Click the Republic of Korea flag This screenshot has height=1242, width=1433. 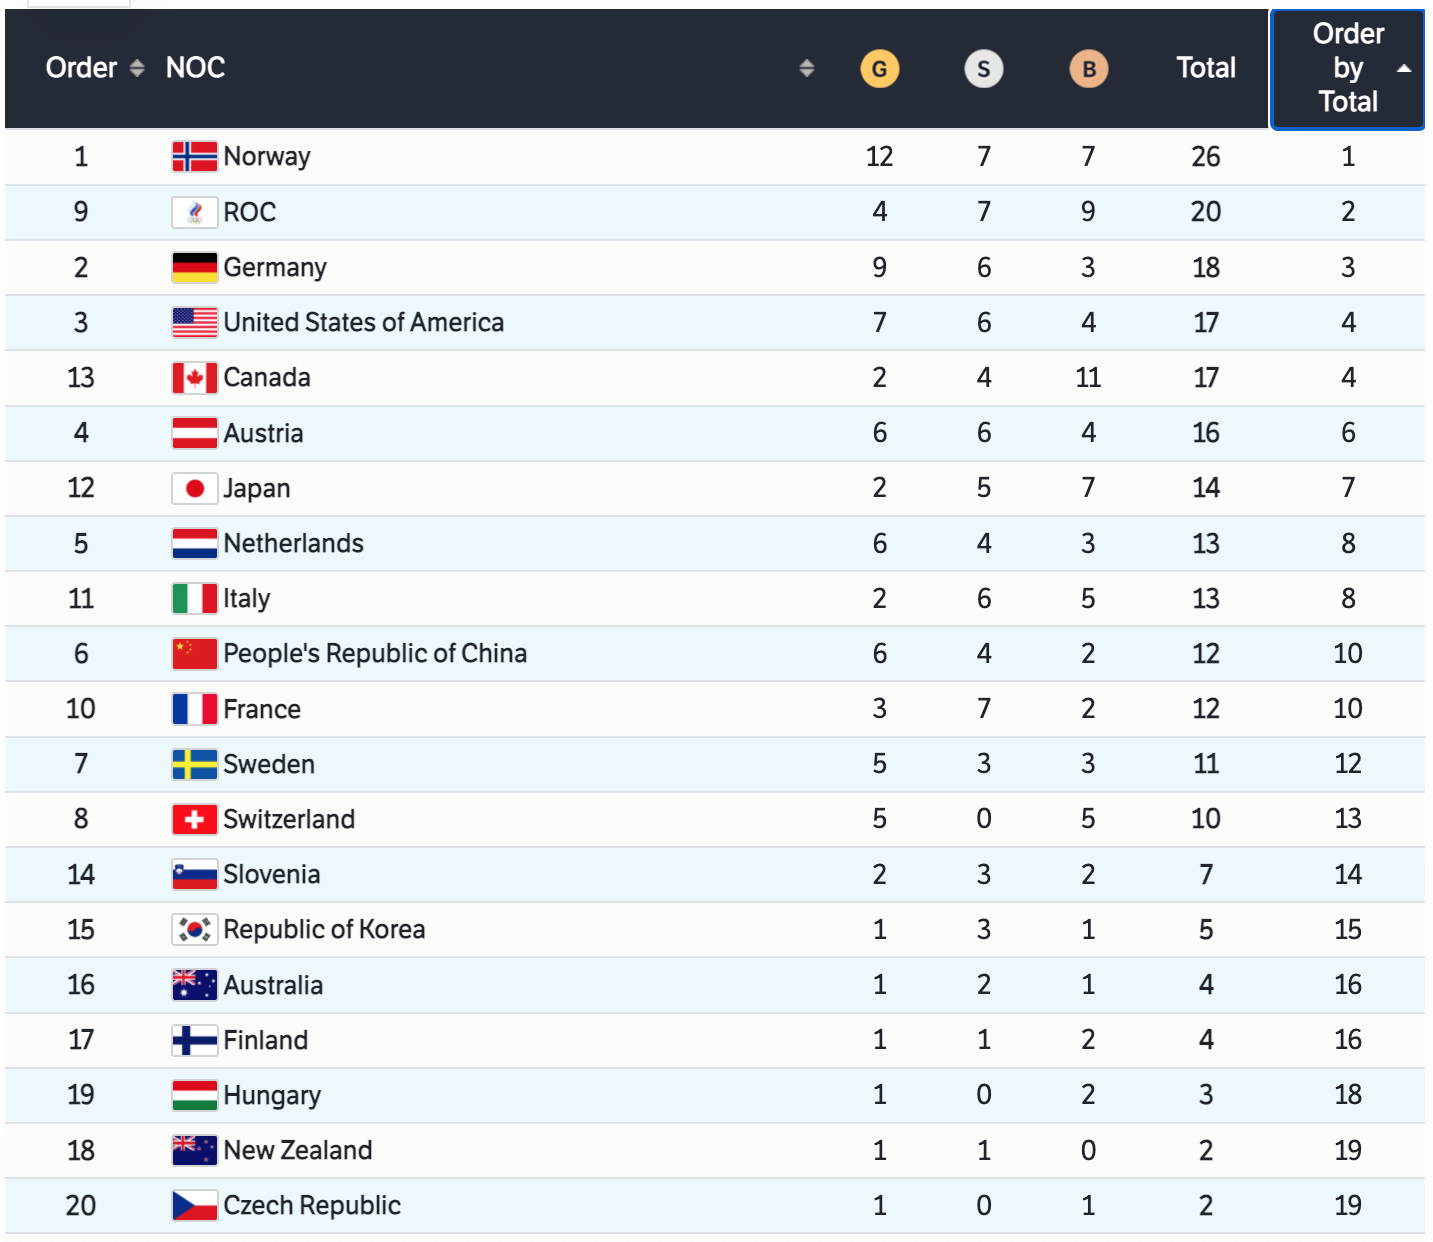[x=194, y=930]
